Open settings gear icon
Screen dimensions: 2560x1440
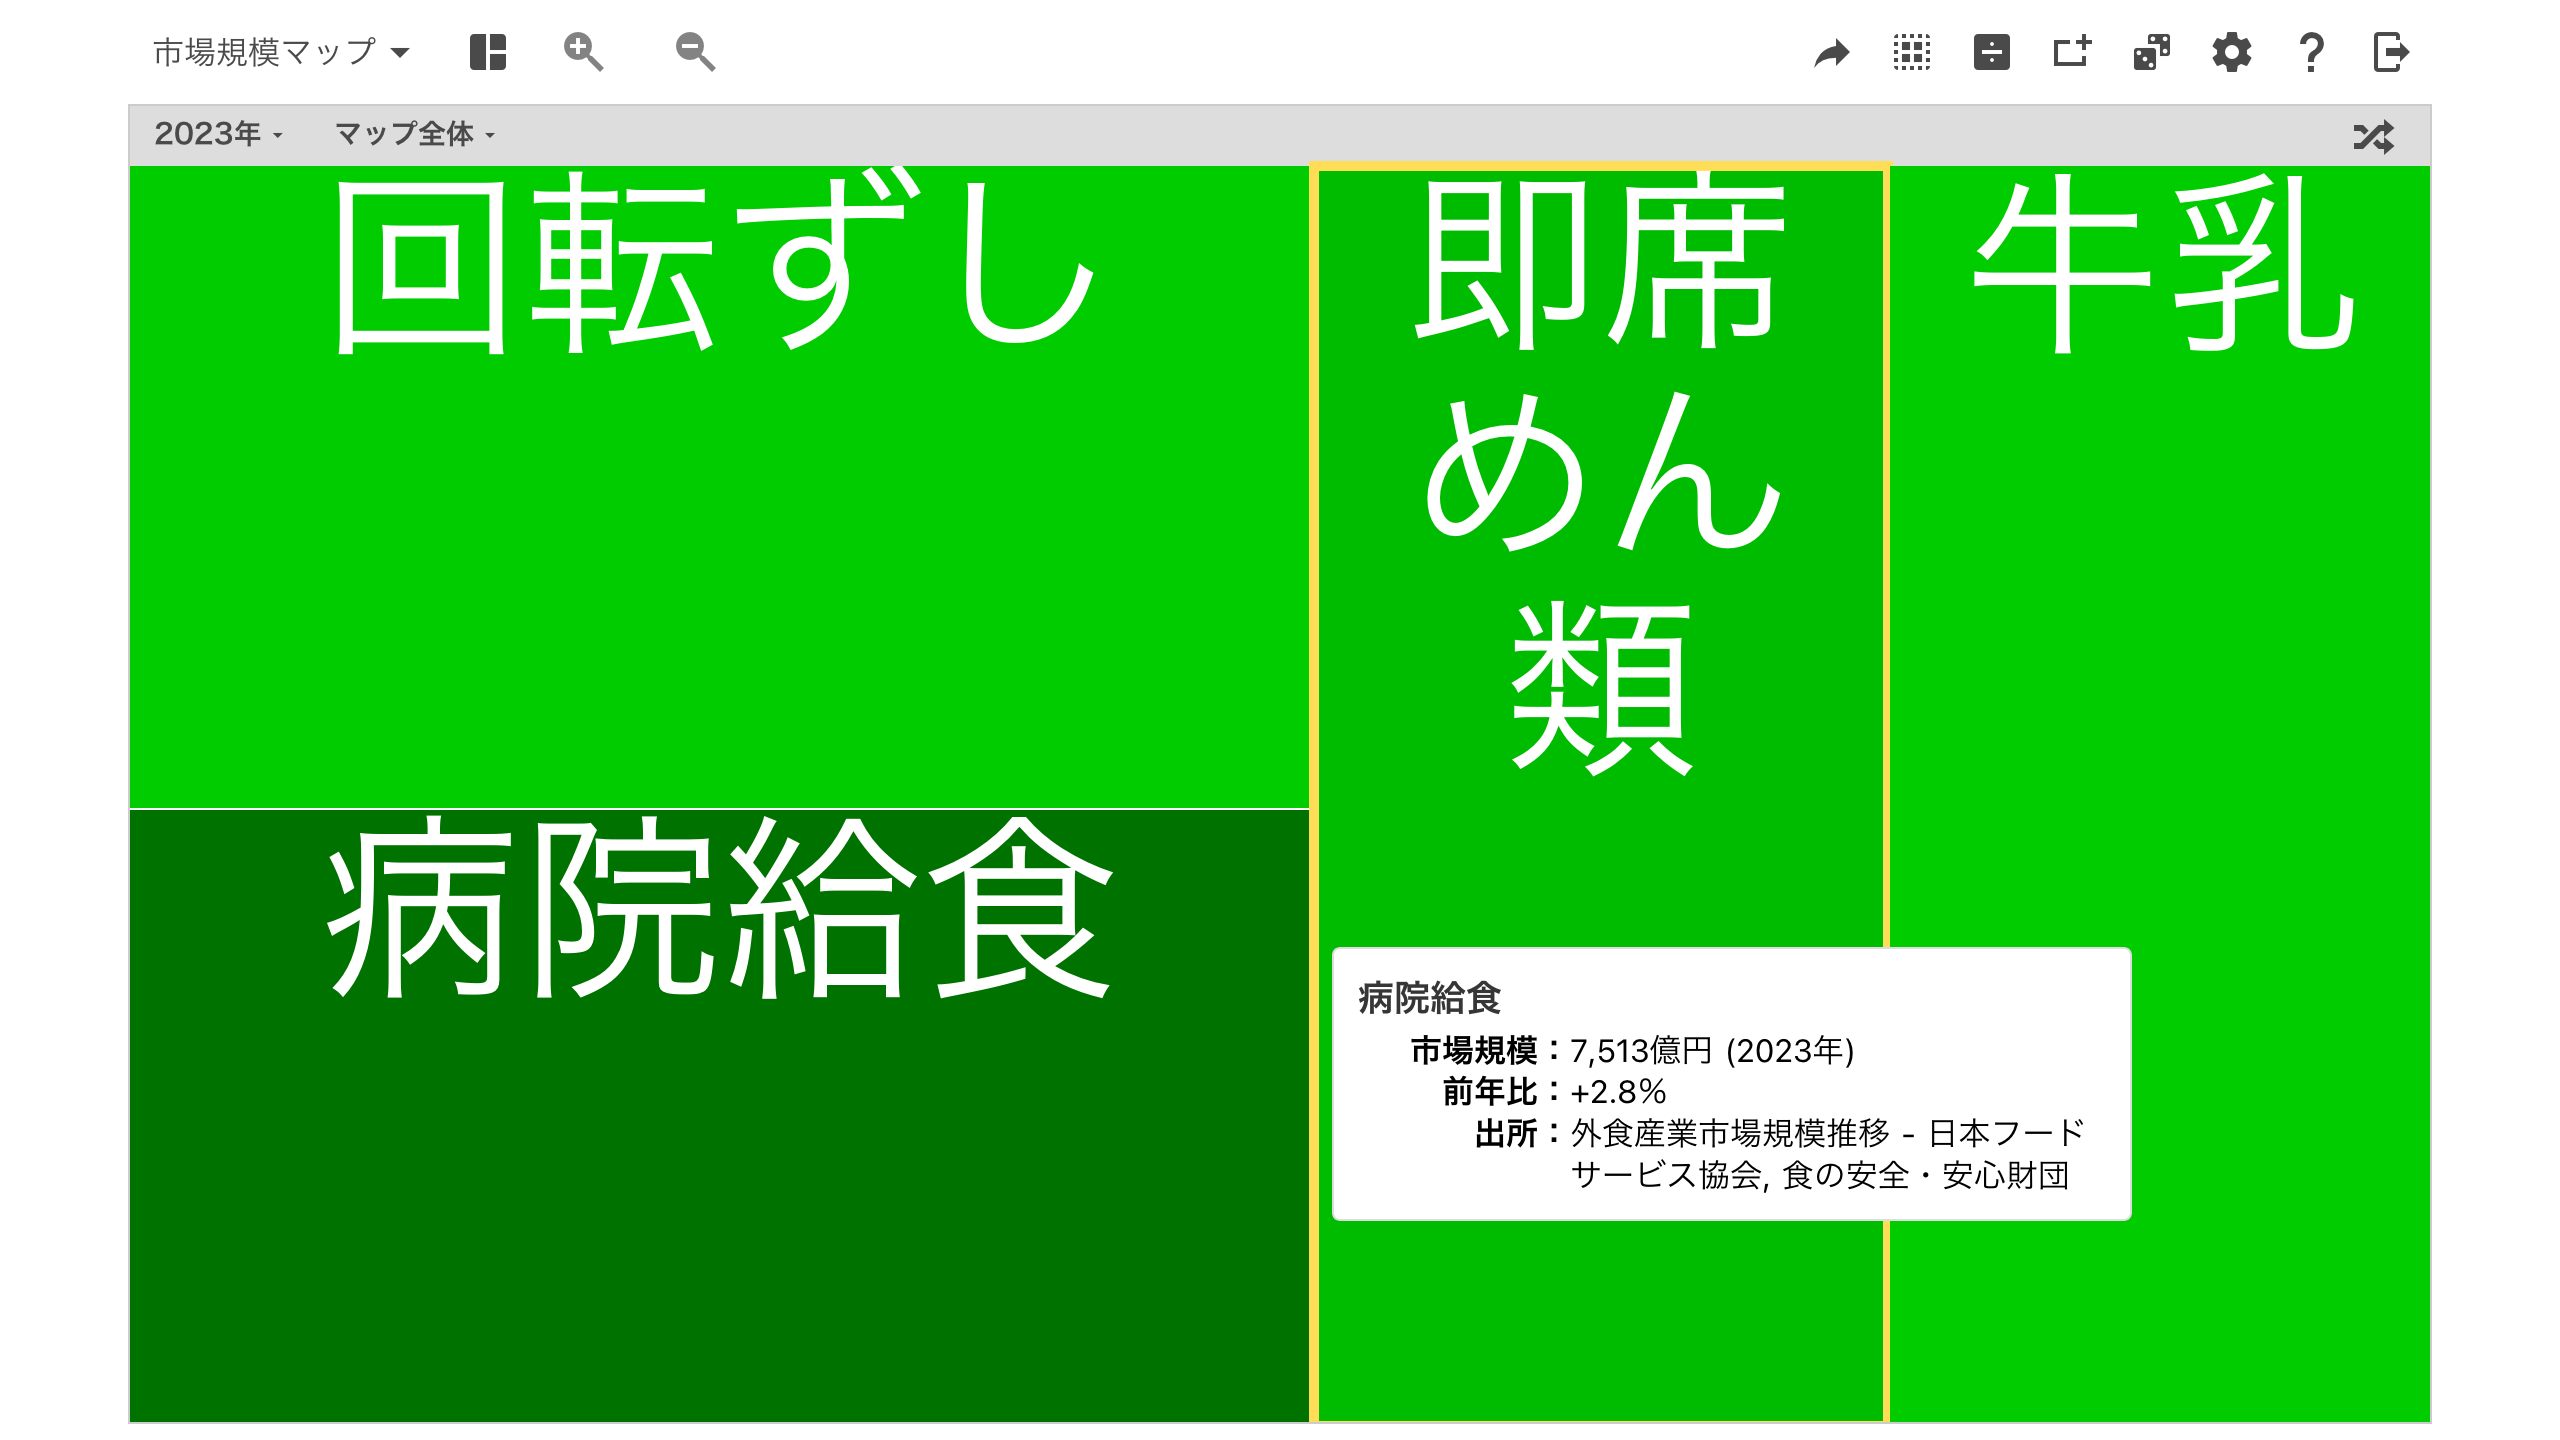point(2232,52)
